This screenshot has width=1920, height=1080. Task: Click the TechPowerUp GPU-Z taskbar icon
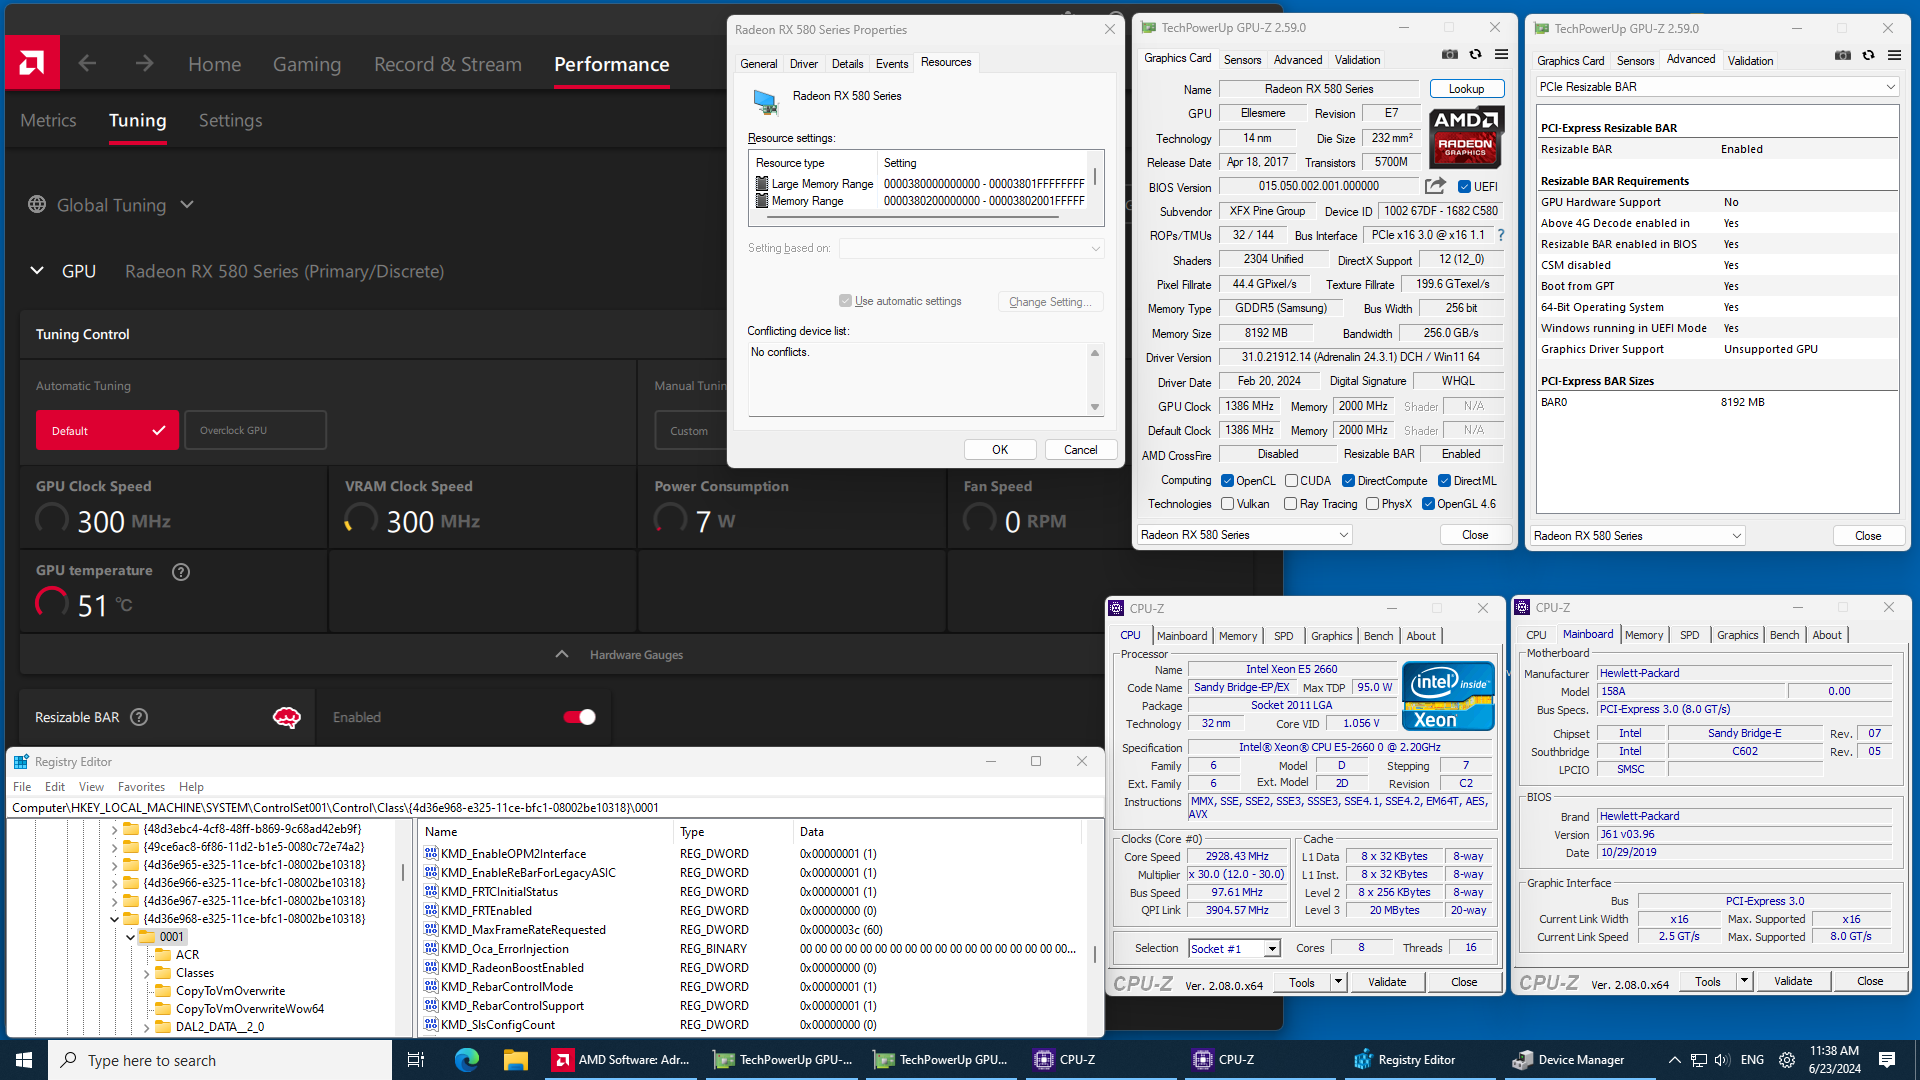793,1059
